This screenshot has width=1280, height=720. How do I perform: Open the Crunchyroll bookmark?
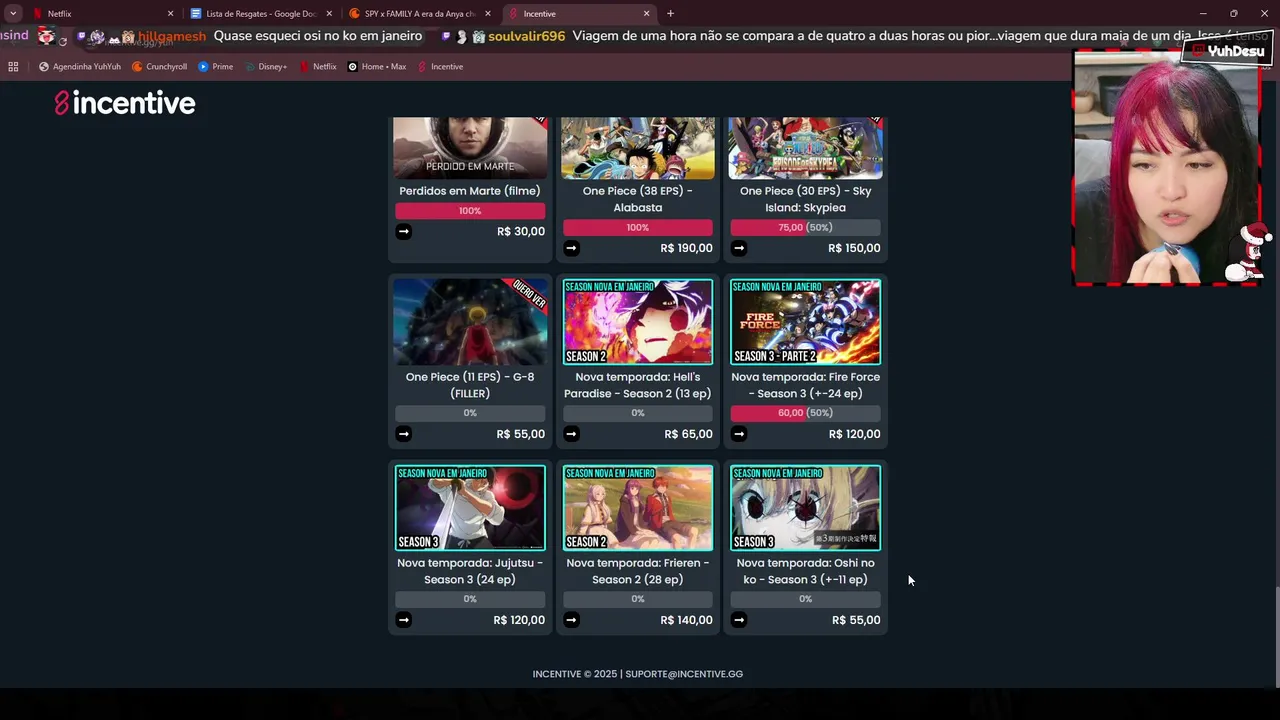tap(160, 66)
